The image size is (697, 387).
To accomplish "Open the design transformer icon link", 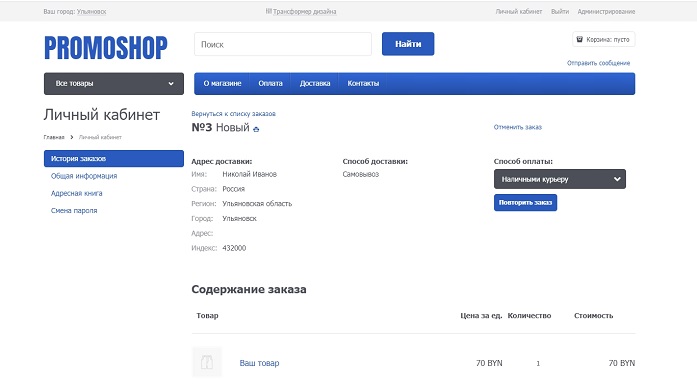I will click(x=268, y=11).
